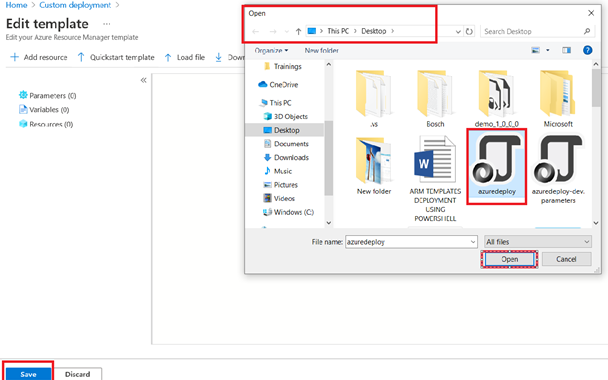Click Load file option
Image resolution: width=608 pixels, height=380 pixels.
pos(185,57)
